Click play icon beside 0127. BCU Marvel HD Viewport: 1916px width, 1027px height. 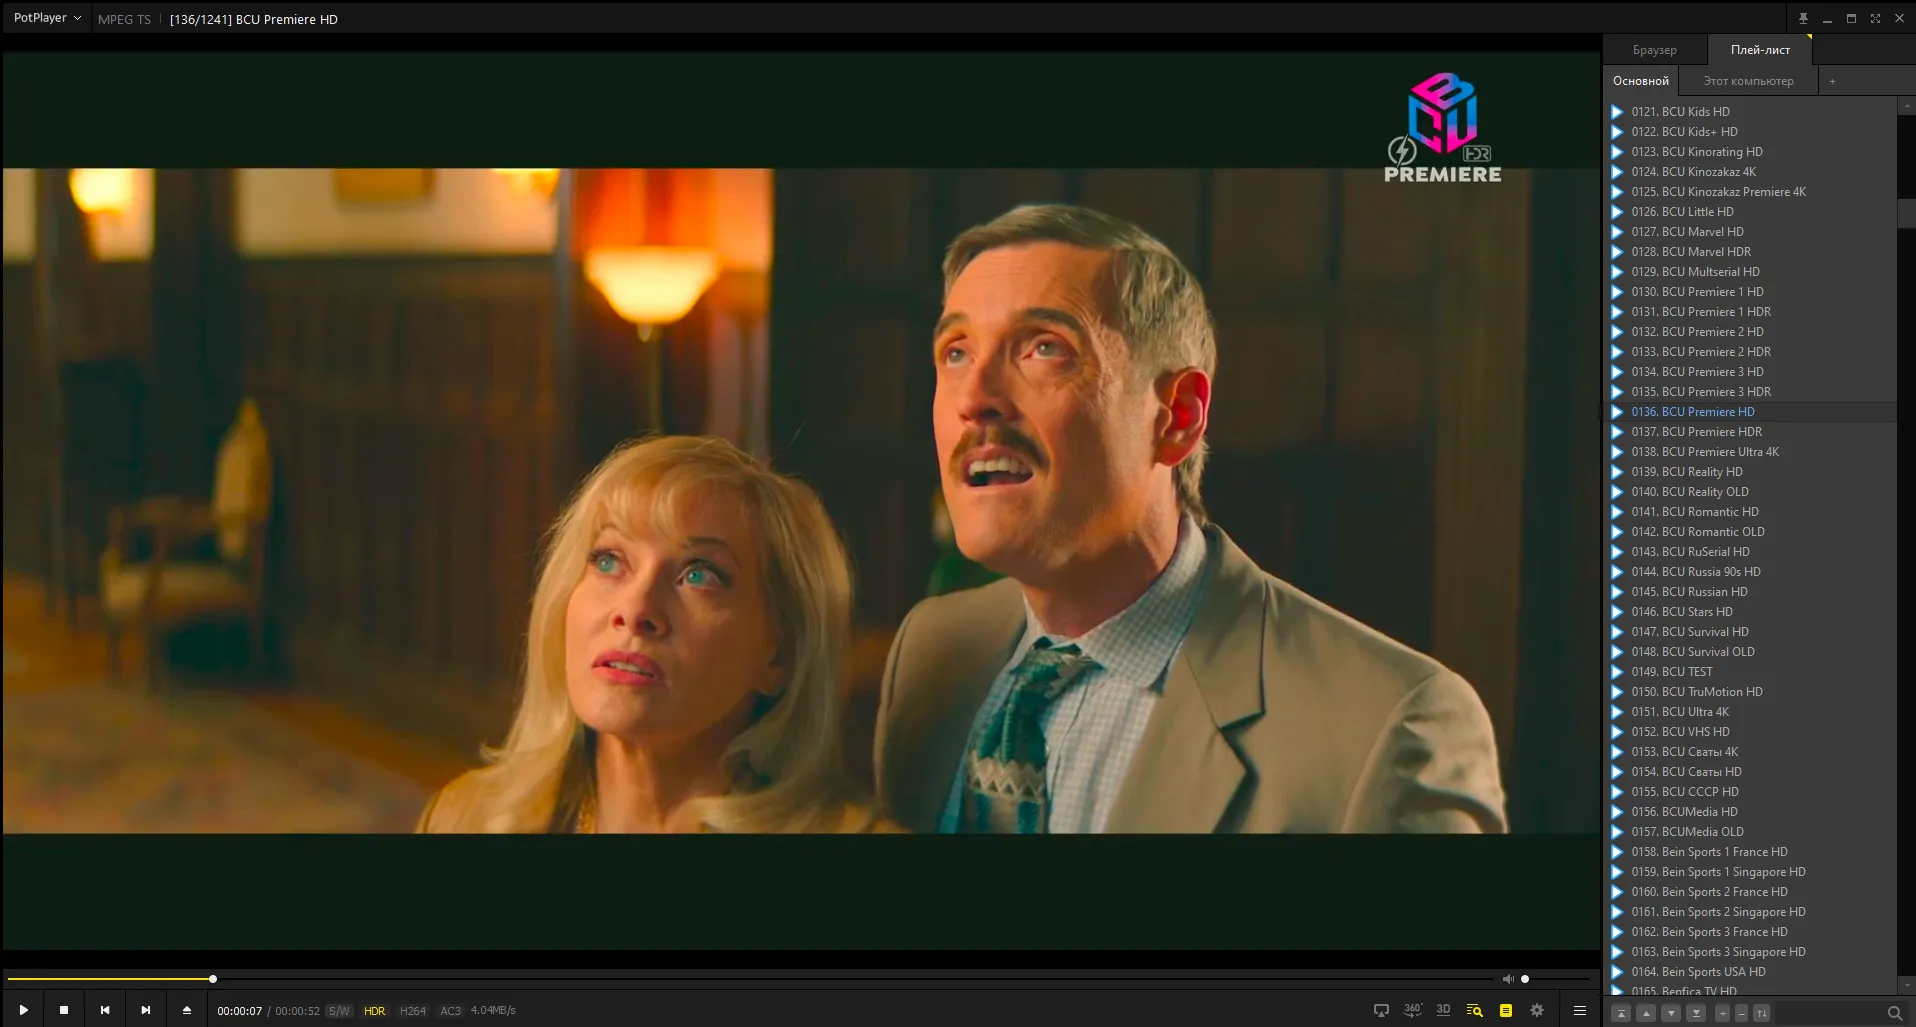click(1617, 232)
